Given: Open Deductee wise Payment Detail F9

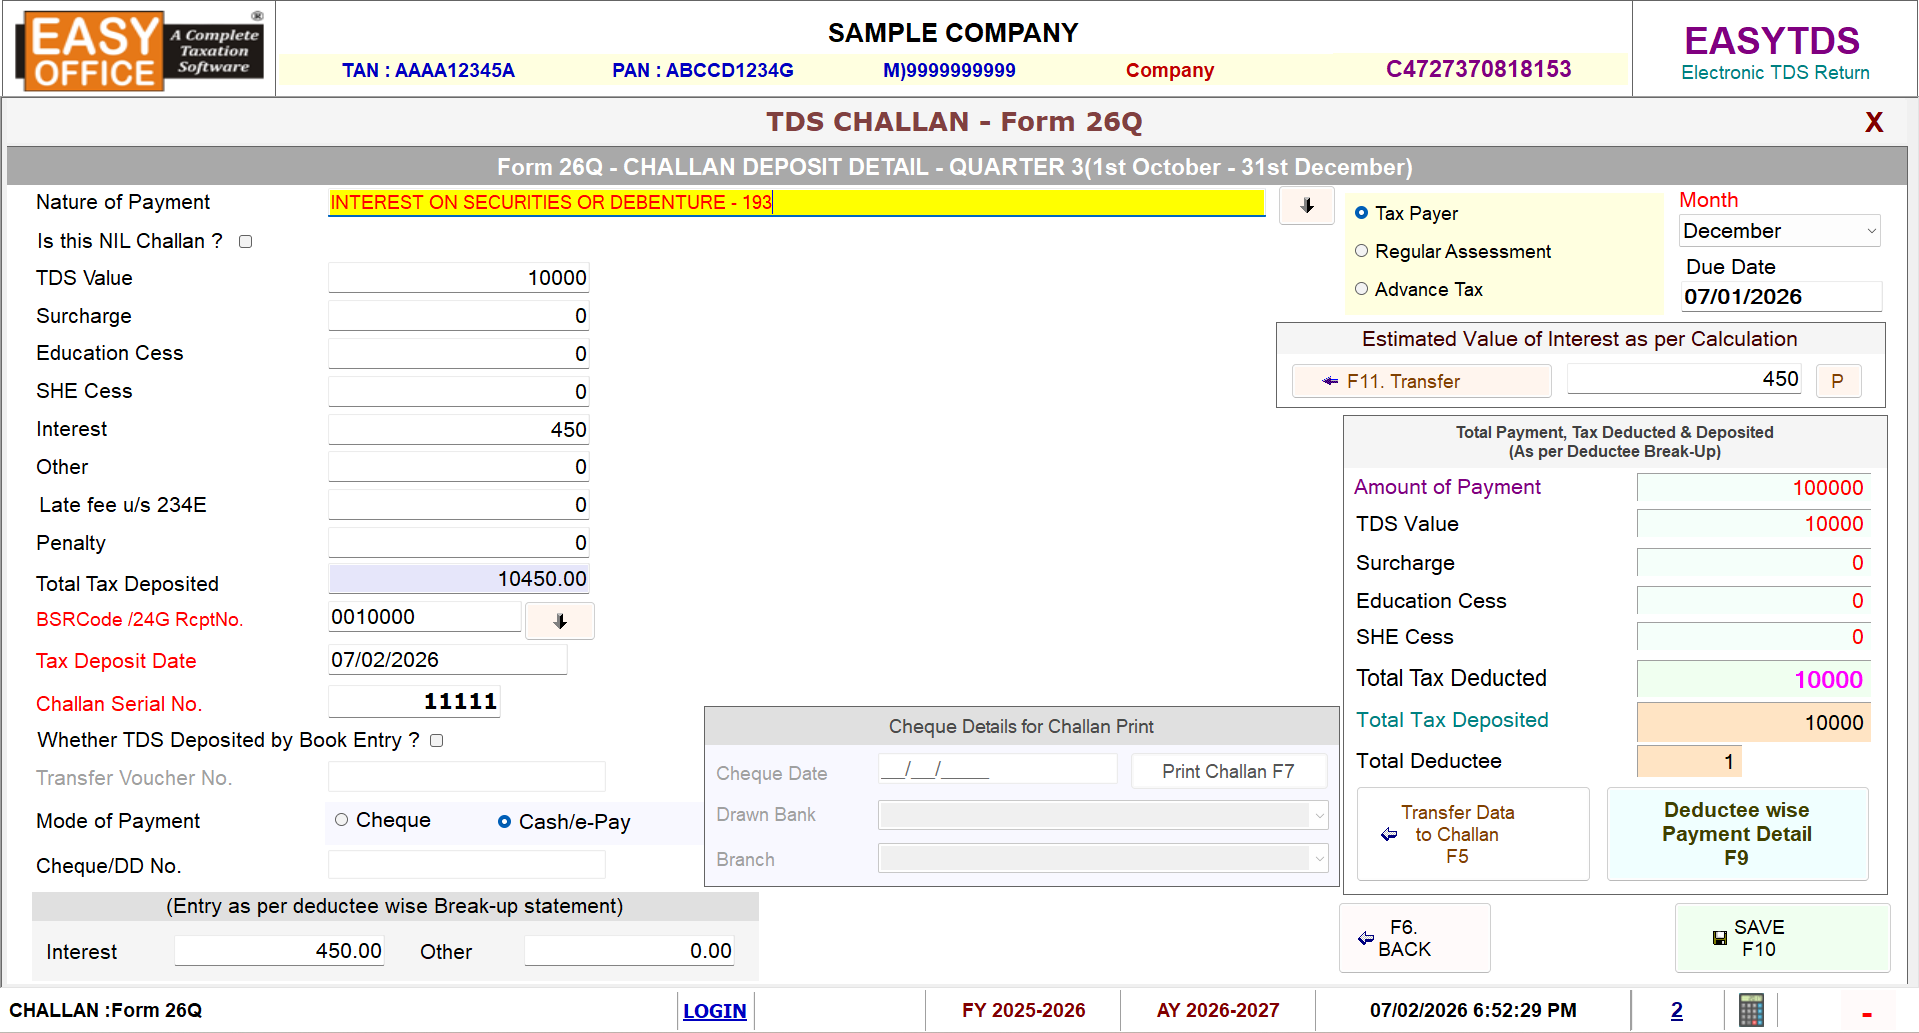Looking at the screenshot, I should 1736,834.
